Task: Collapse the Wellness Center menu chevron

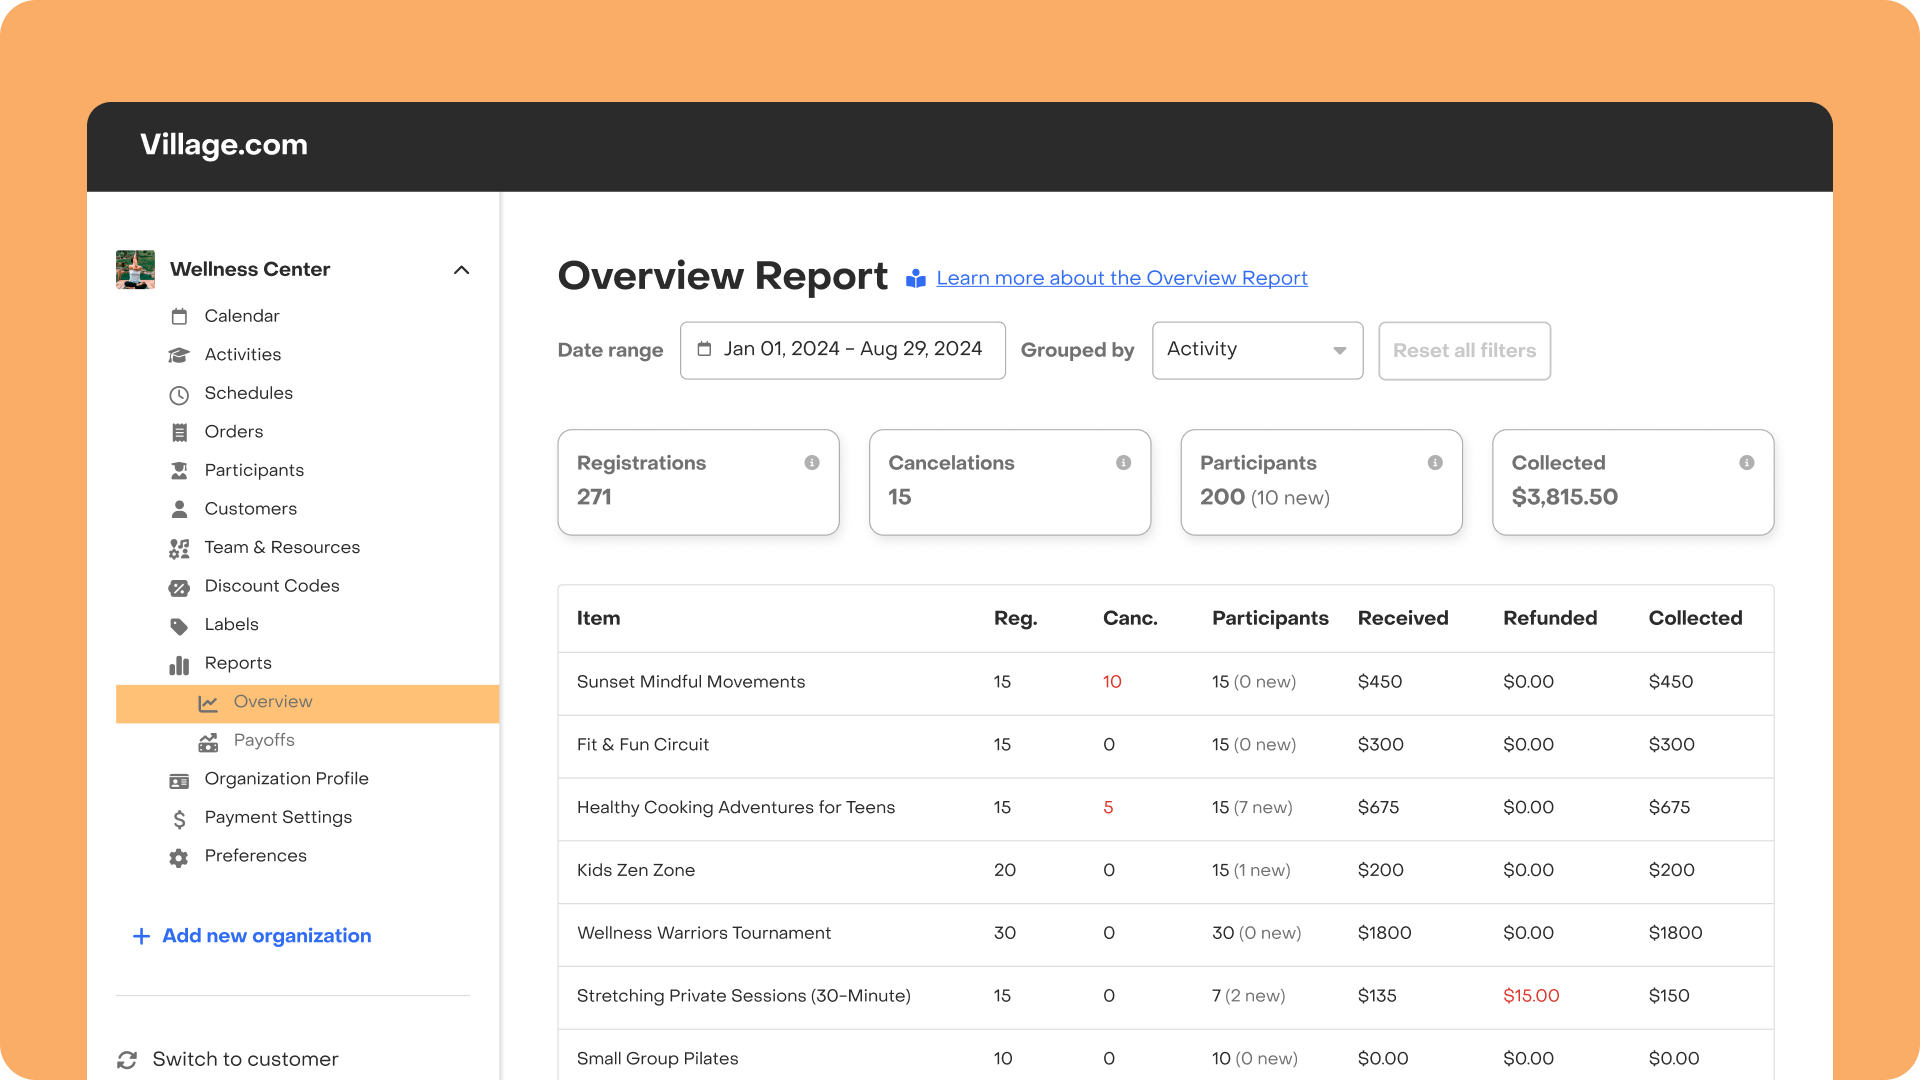Action: (461, 270)
